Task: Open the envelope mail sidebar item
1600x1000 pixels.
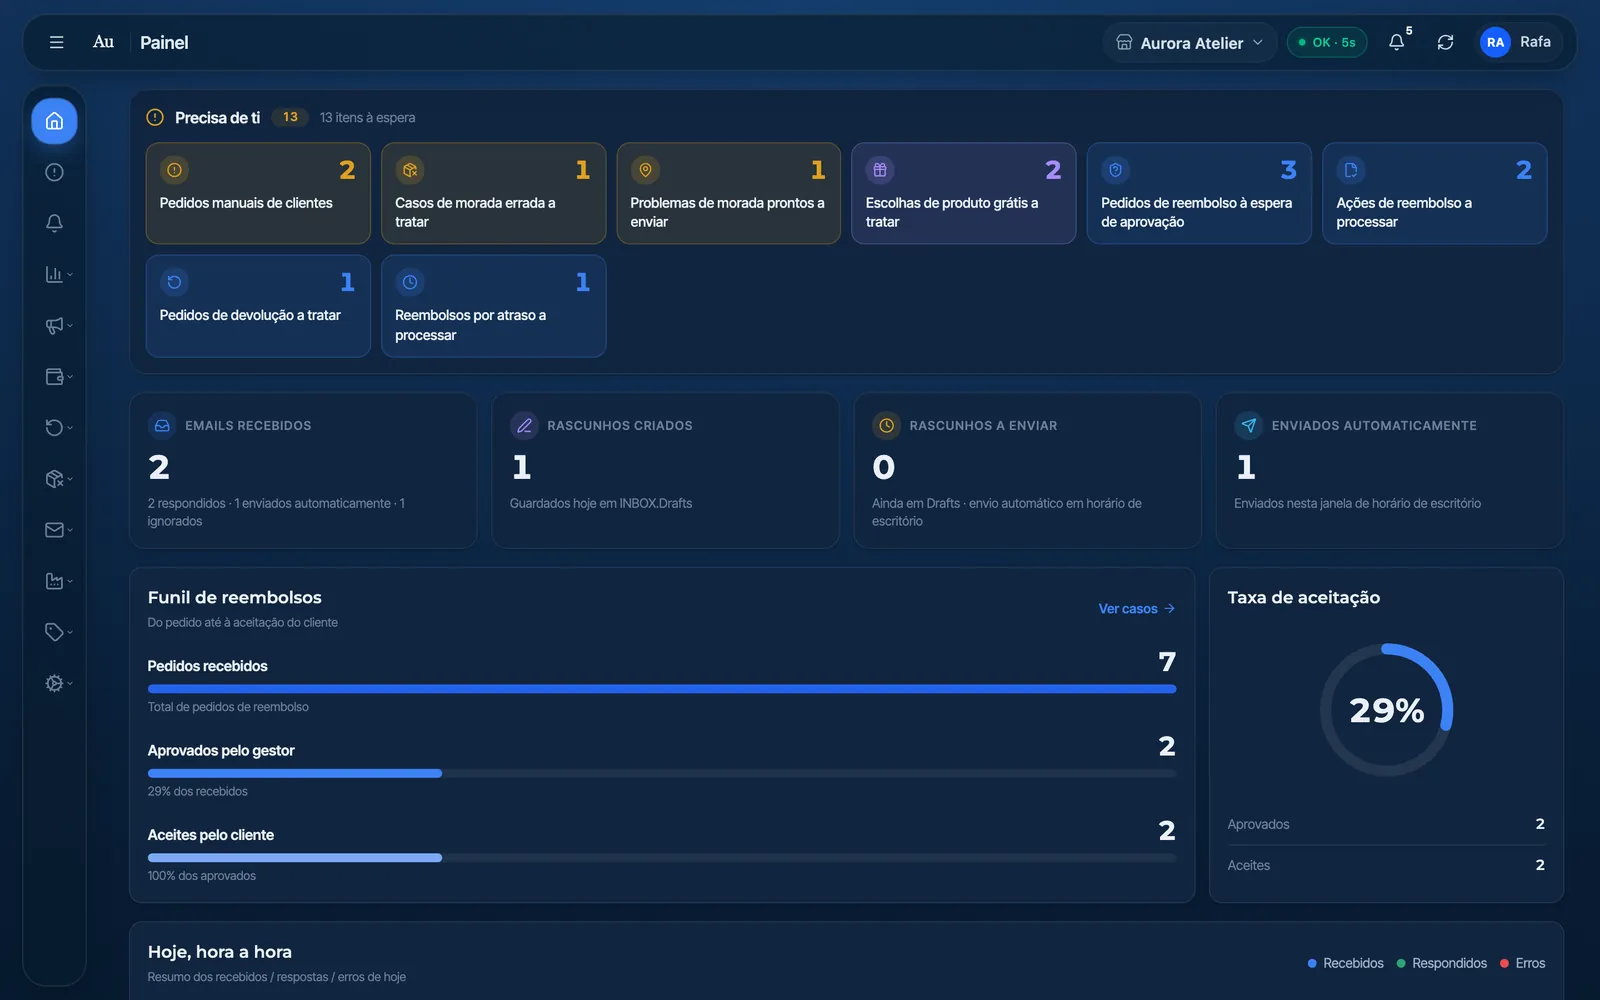Action: point(58,530)
